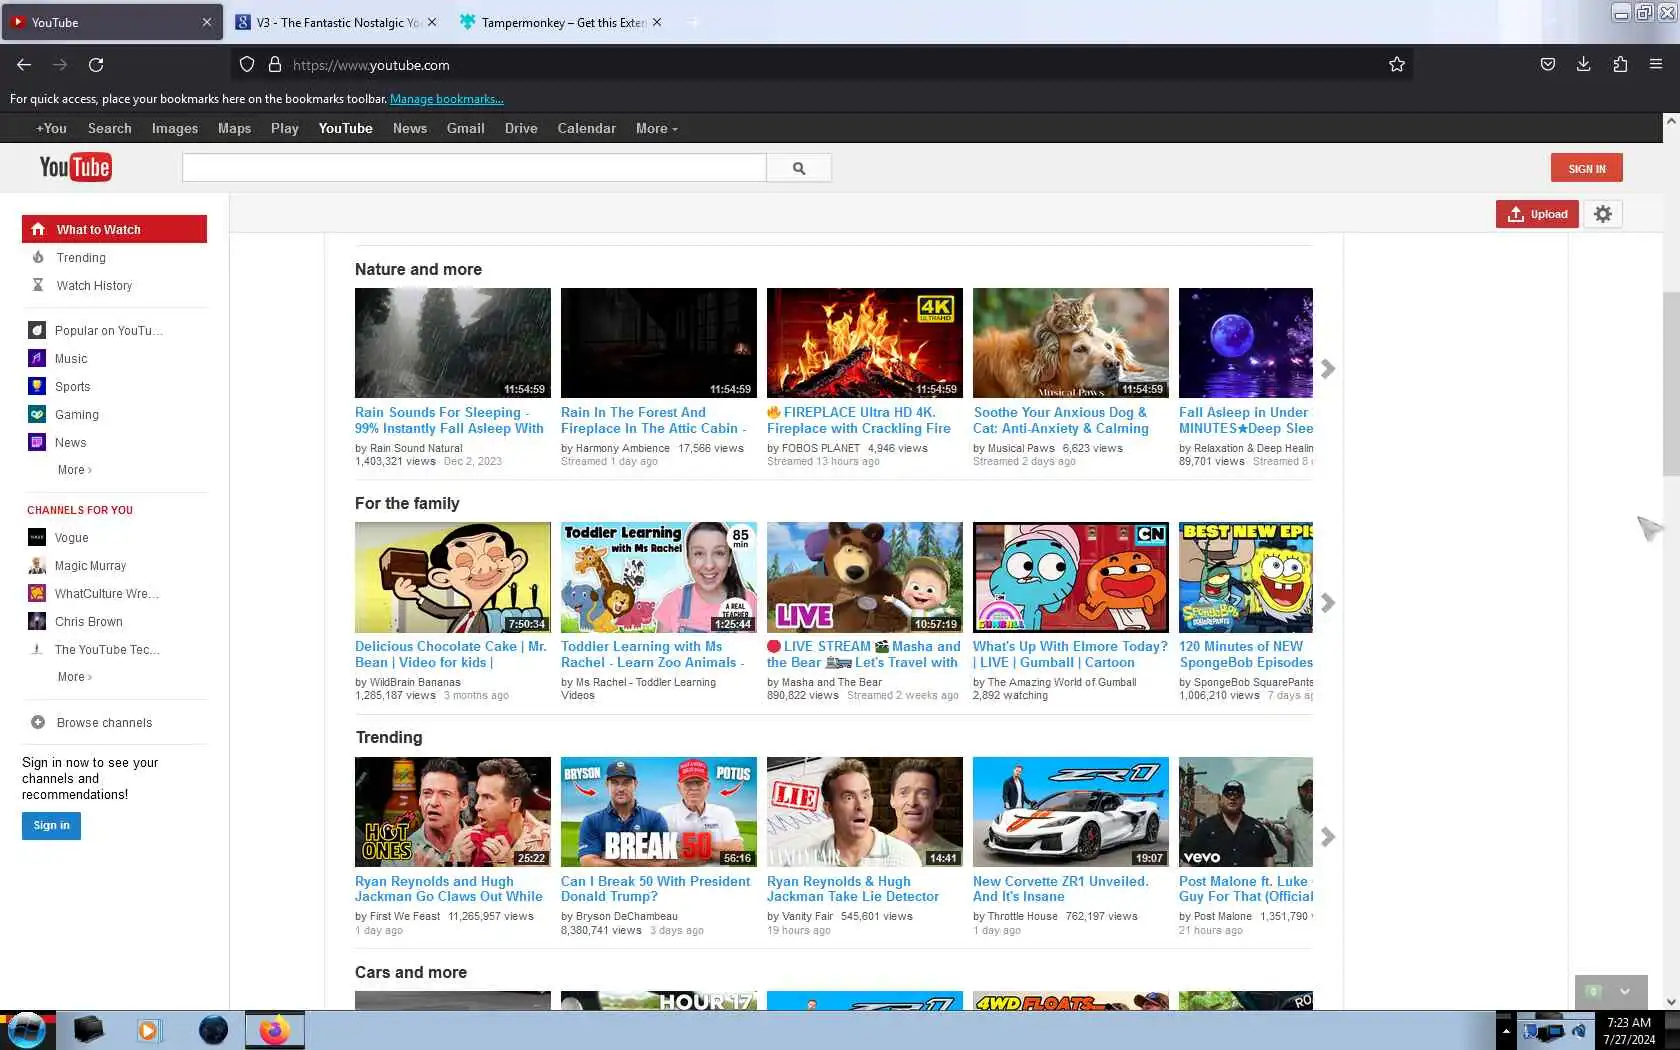Screen dimensions: 1680x1050
Task: Expand More under Channels For You
Action: point(75,677)
